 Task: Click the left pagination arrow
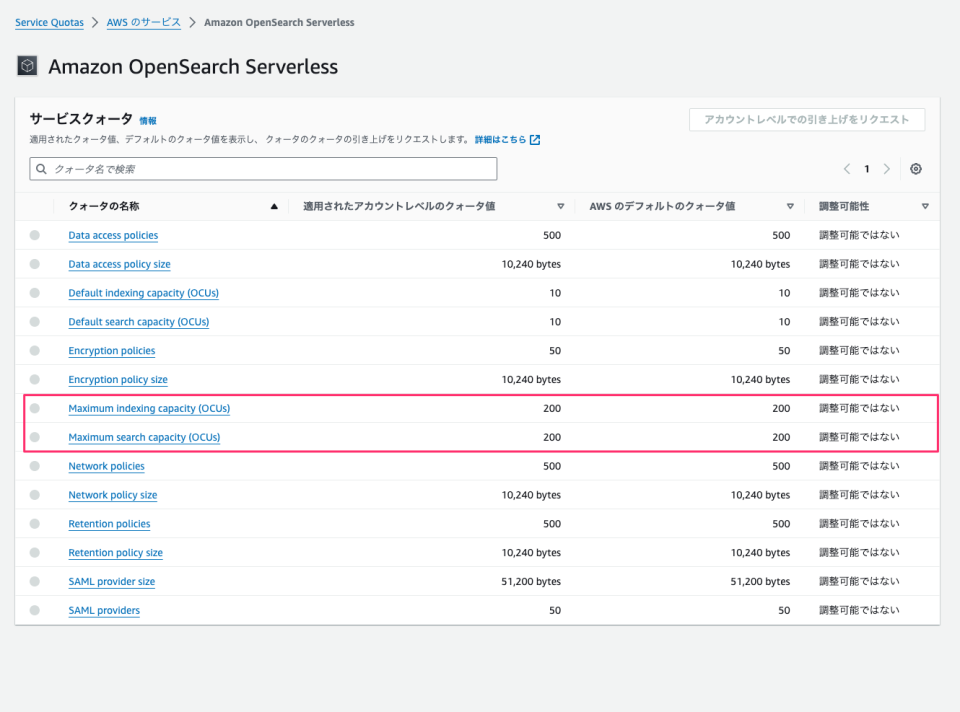point(847,169)
